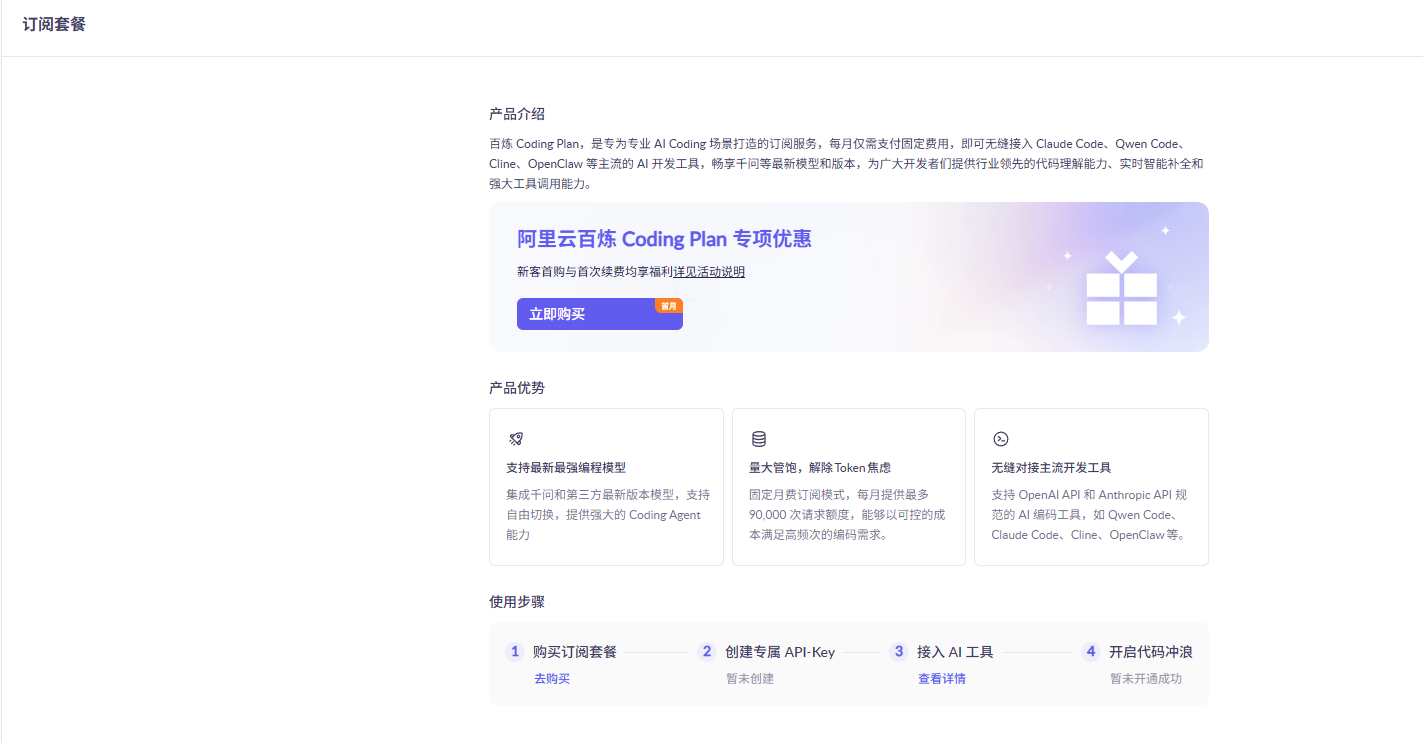Select the step 2 number badge

tap(707, 652)
